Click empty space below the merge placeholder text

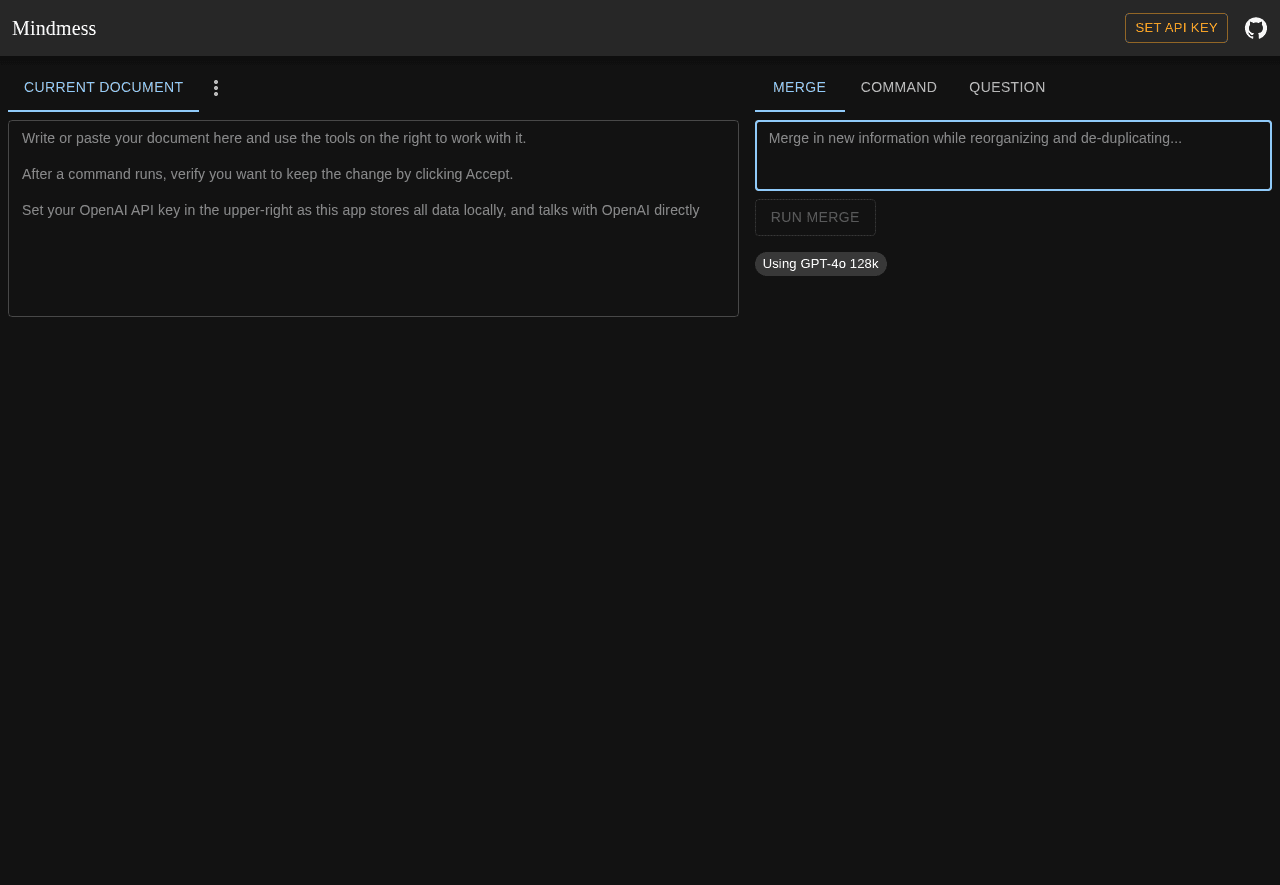coord(1012,170)
